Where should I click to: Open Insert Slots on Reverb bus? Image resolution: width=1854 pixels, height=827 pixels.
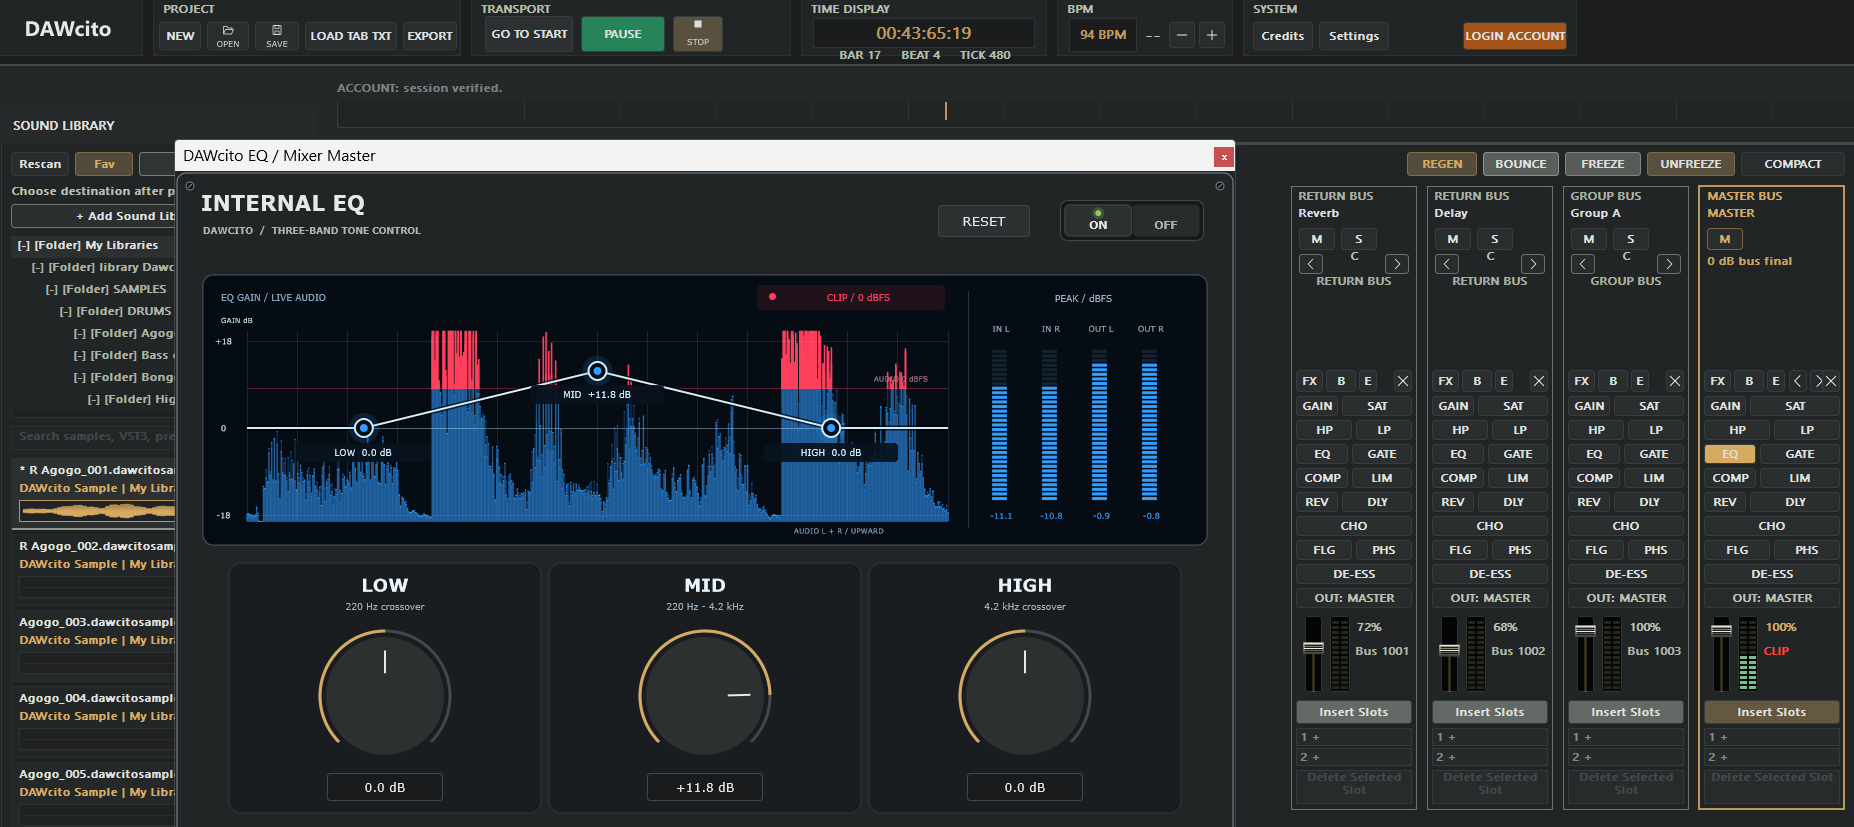click(1353, 712)
